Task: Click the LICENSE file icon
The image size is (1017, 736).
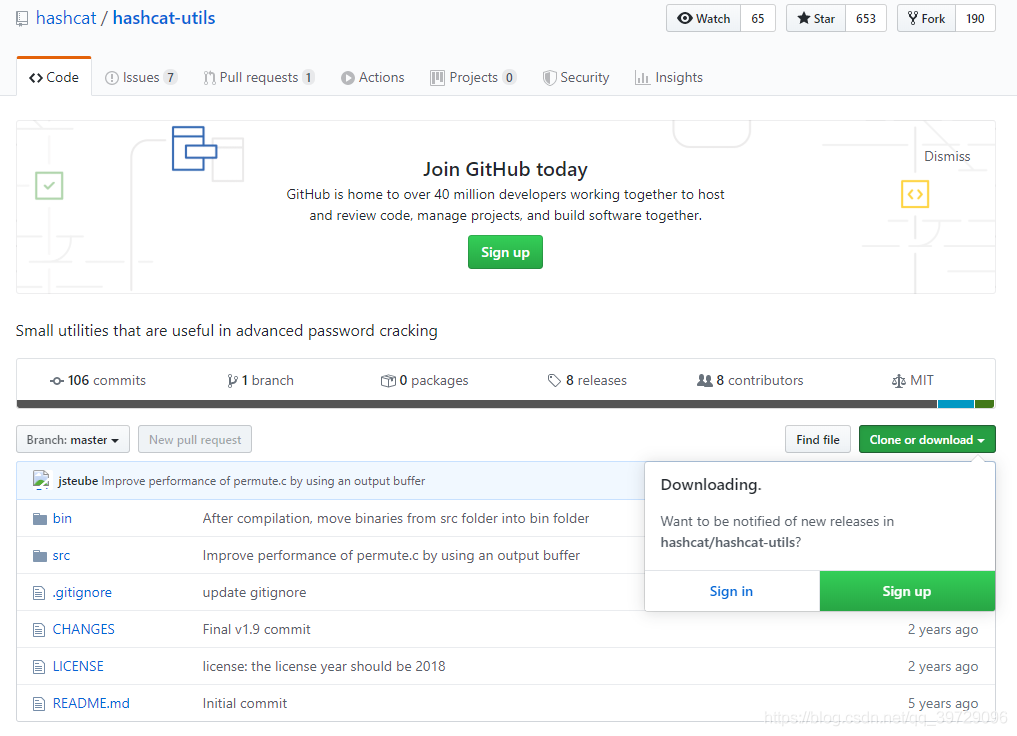Action: coord(40,667)
